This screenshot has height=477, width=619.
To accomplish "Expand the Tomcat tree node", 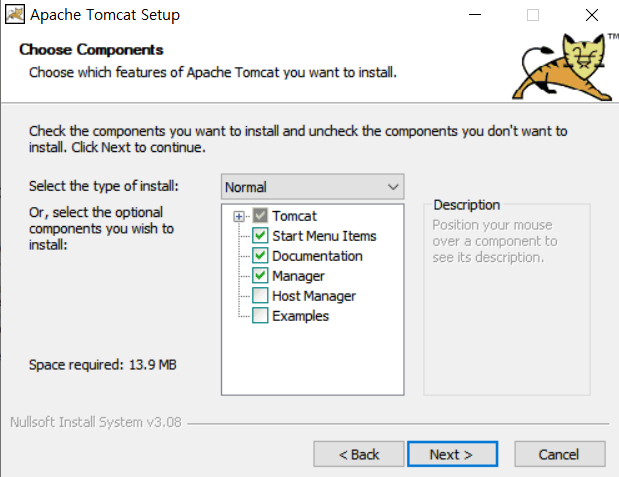I will (238, 216).
